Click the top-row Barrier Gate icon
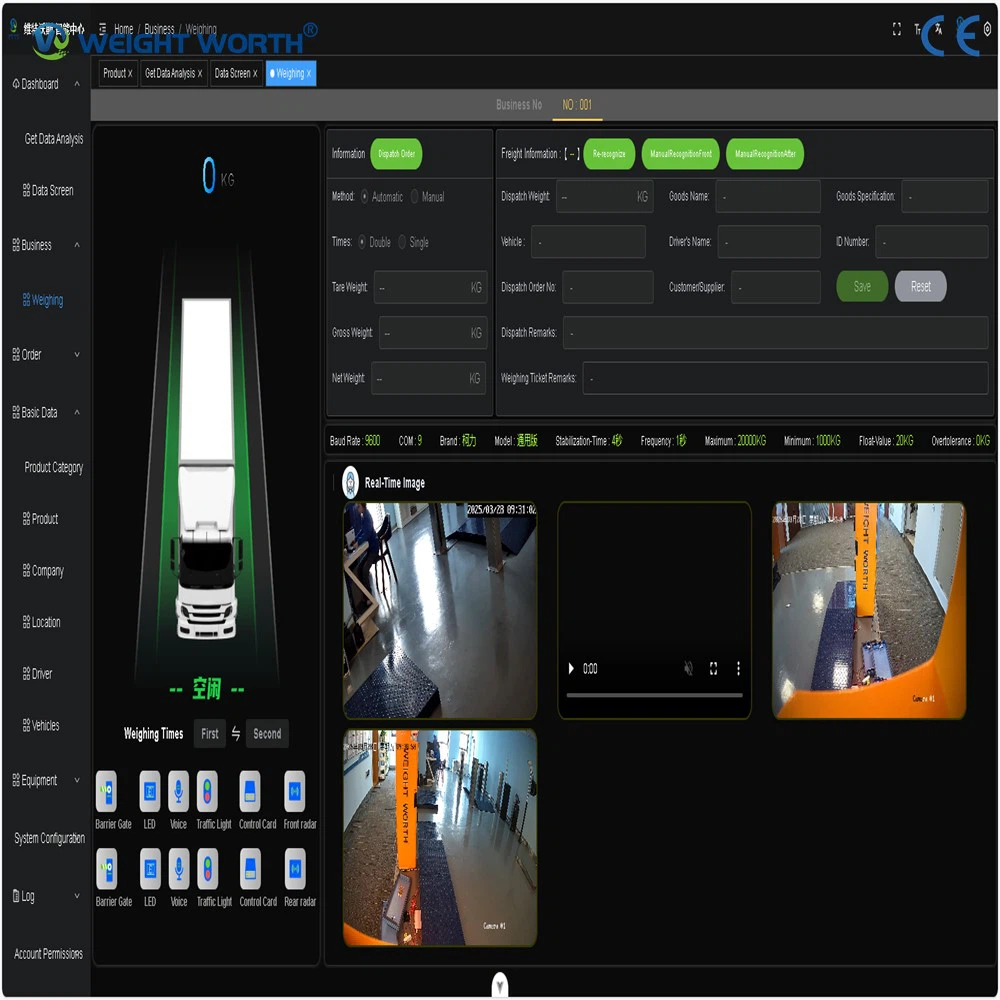This screenshot has height=1000, width=1000. 106,791
